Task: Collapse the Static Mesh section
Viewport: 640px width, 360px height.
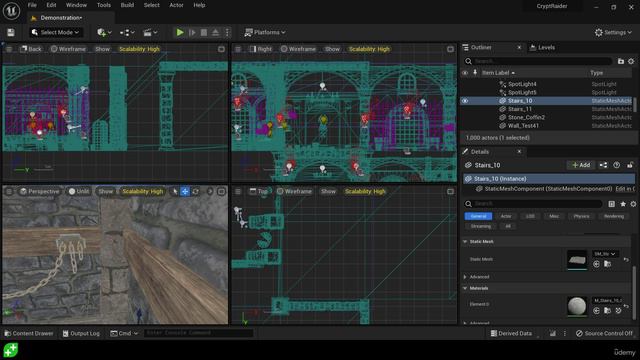Action: [465, 242]
